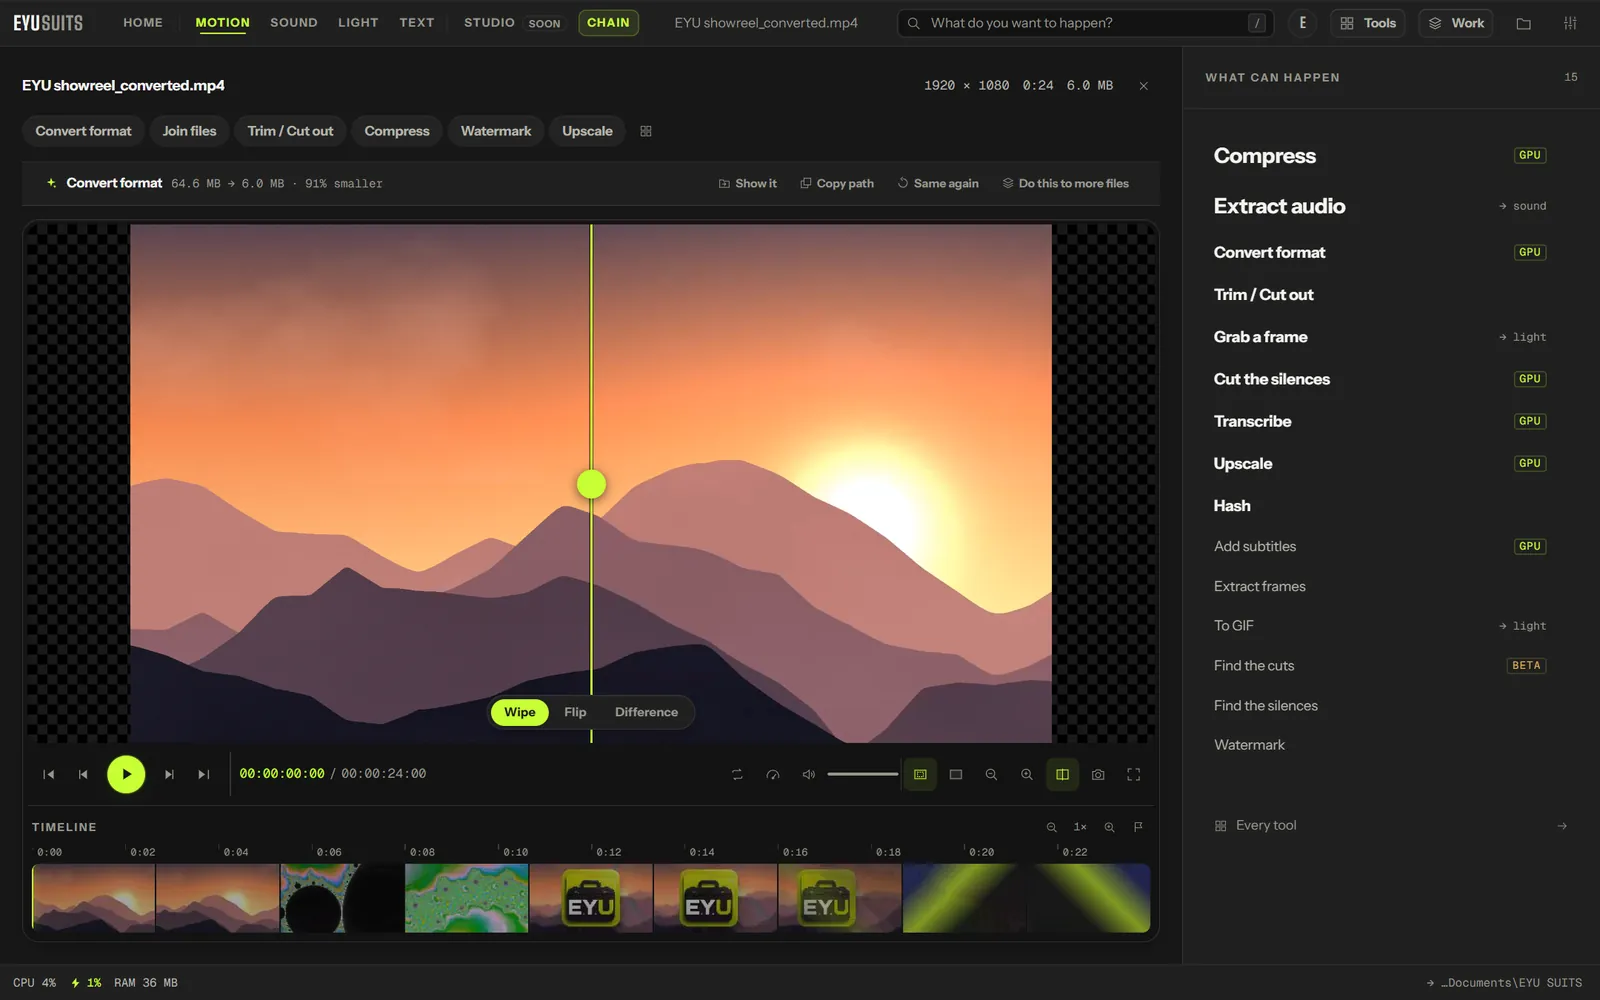The width and height of the screenshot is (1600, 1000).
Task: Switch to the SOUND tab
Action: (x=294, y=22)
